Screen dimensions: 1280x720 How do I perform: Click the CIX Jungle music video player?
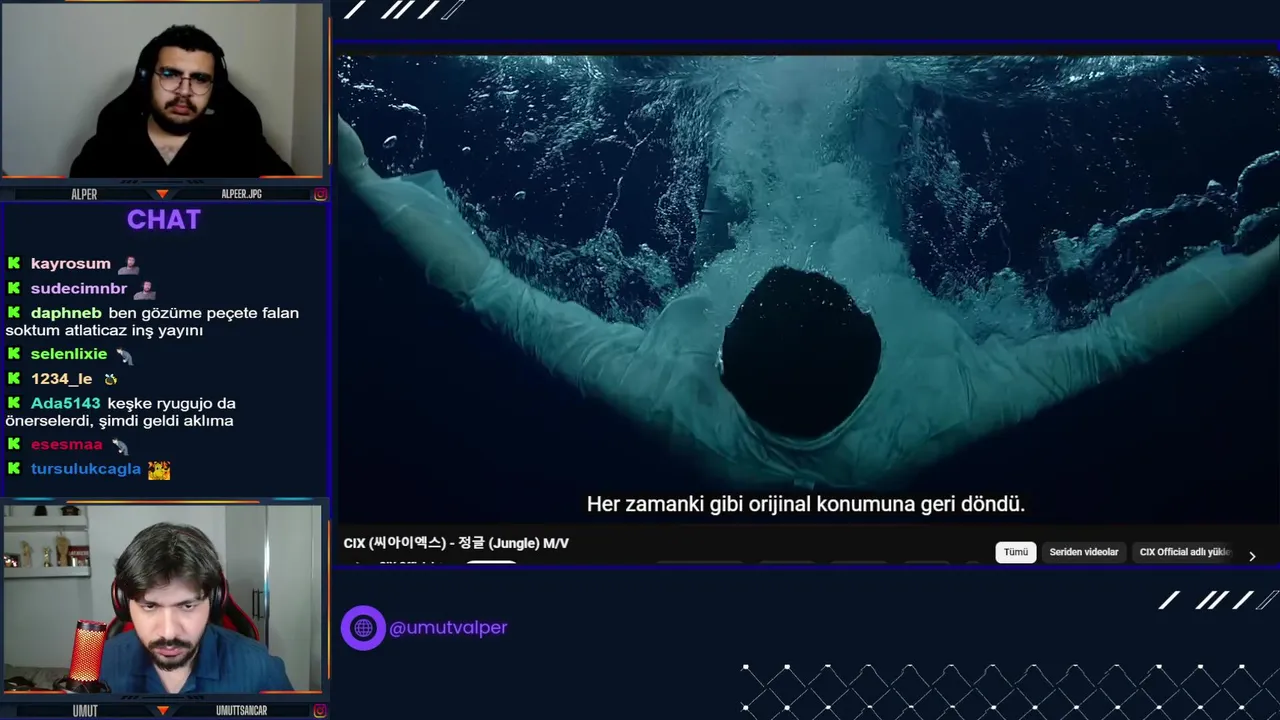click(x=807, y=290)
